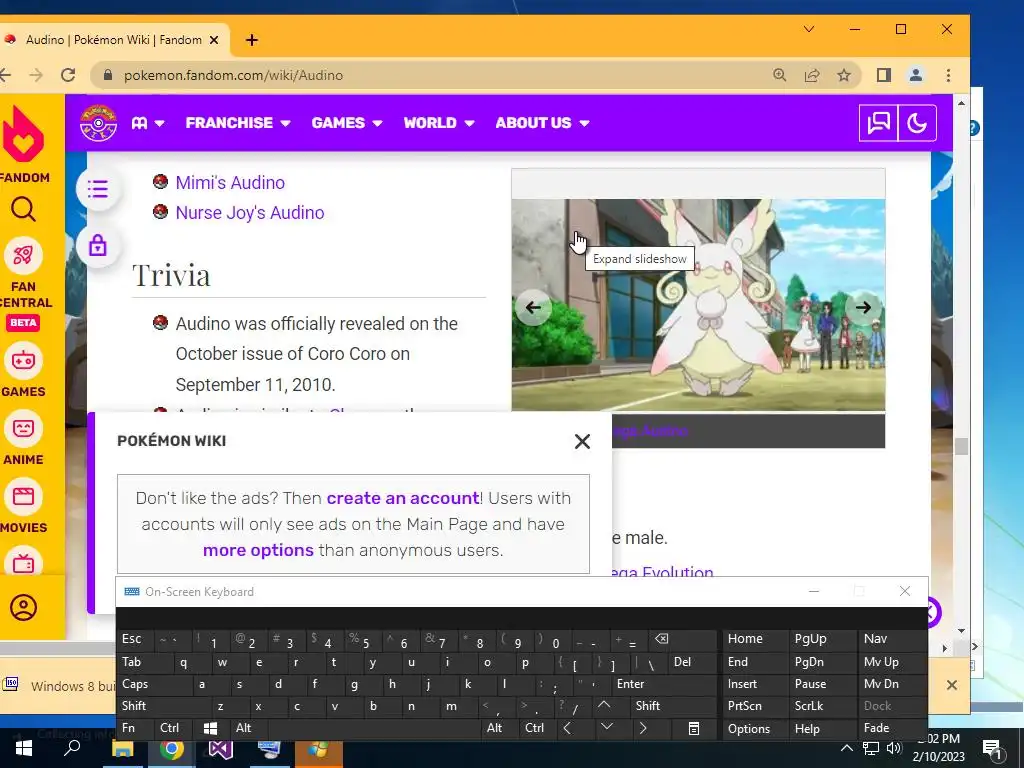Toggle the ScrLk key on On-Screen Keyboard
This screenshot has height=768, width=1024.
pos(822,706)
